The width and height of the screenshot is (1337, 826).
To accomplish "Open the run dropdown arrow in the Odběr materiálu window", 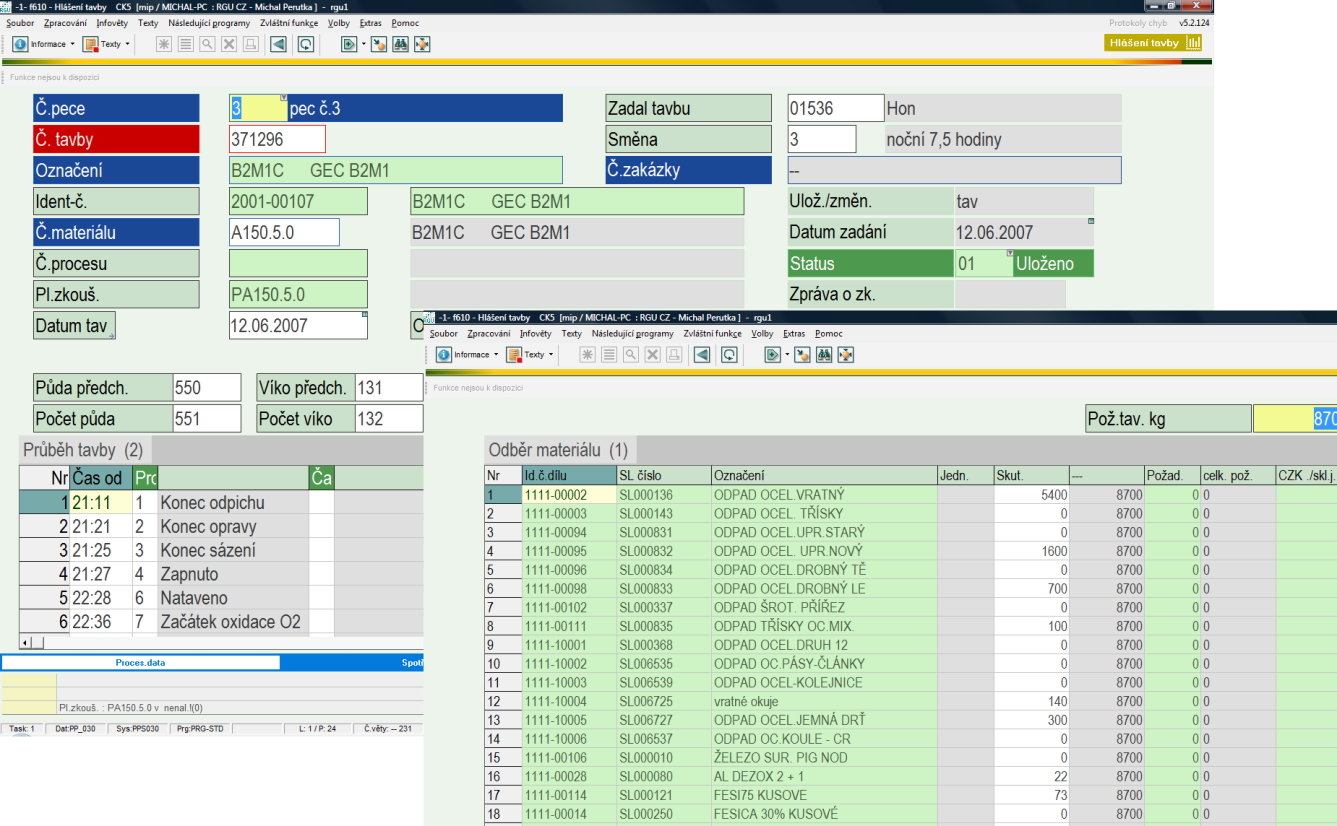I will tap(788, 354).
